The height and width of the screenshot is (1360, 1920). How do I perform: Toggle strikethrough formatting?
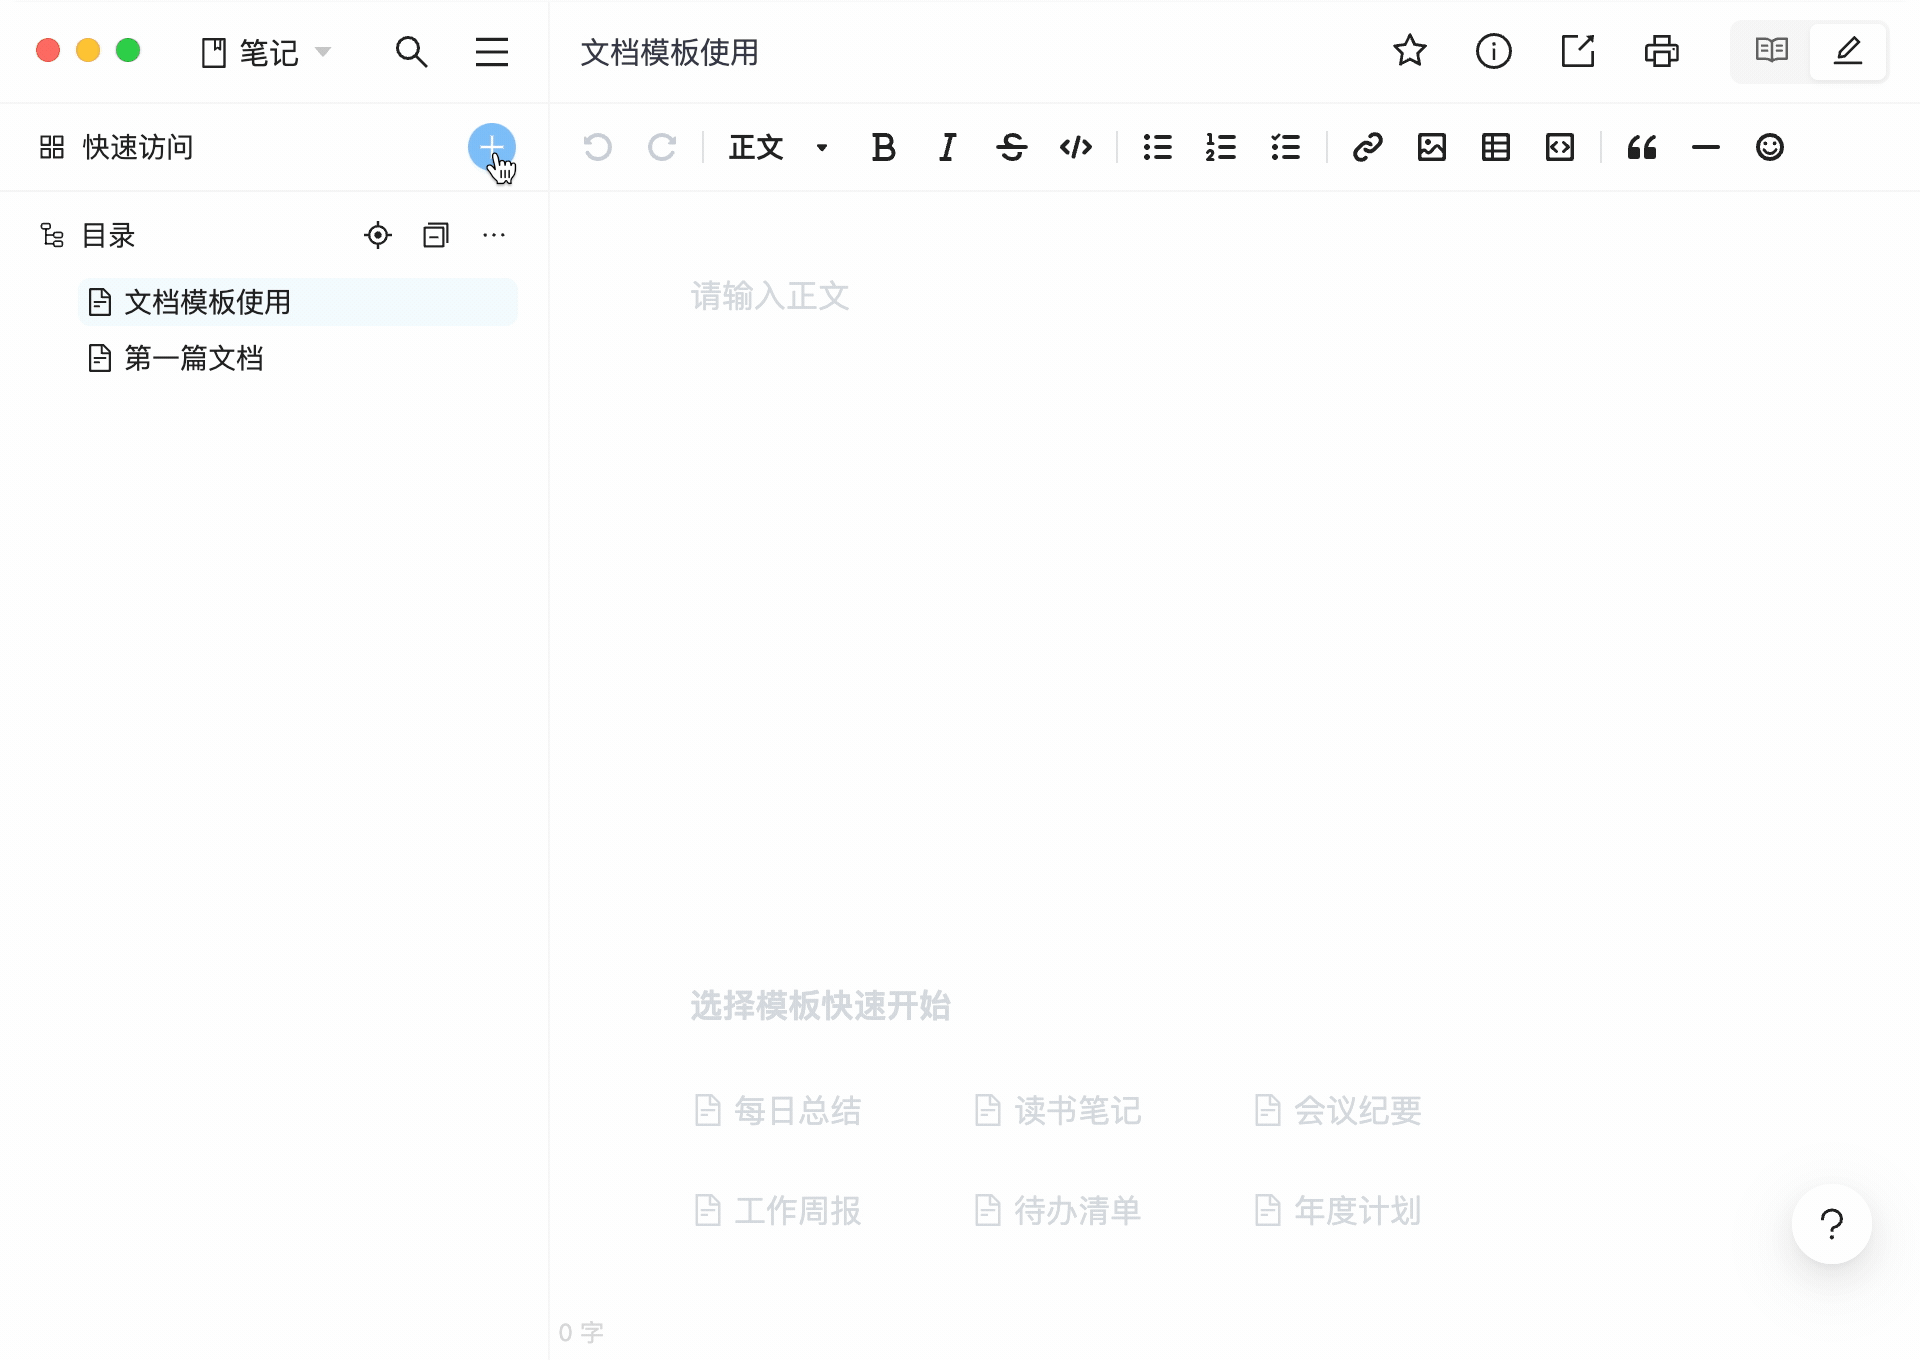coord(1012,148)
